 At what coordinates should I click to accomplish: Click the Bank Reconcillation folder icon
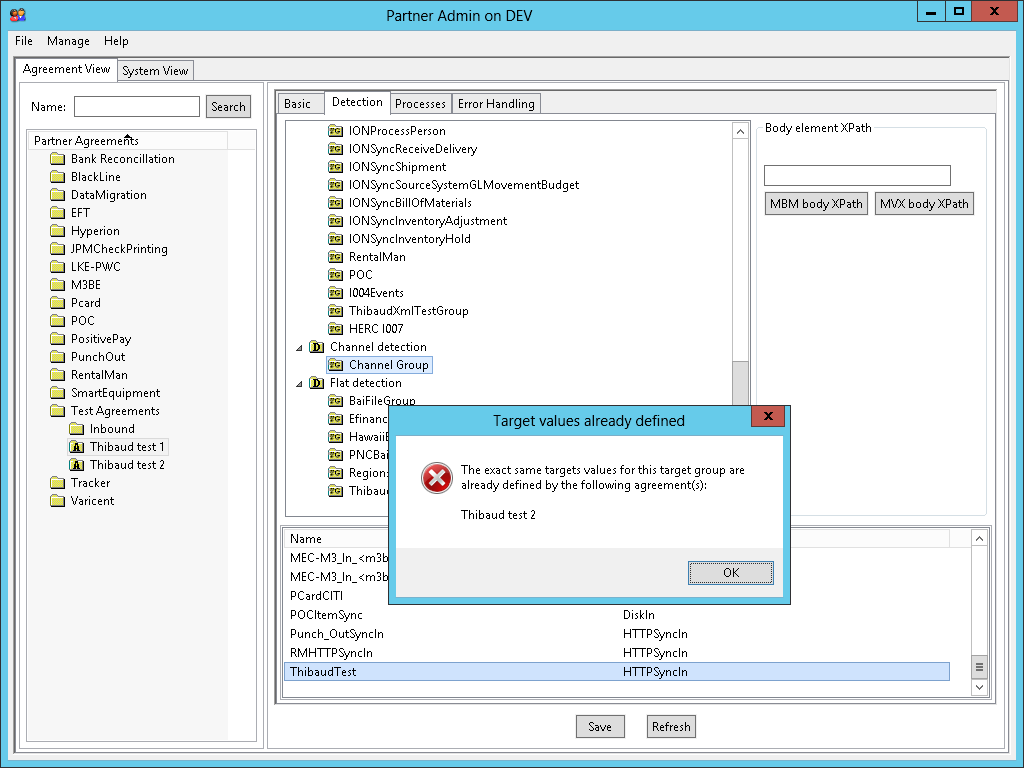click(x=58, y=159)
